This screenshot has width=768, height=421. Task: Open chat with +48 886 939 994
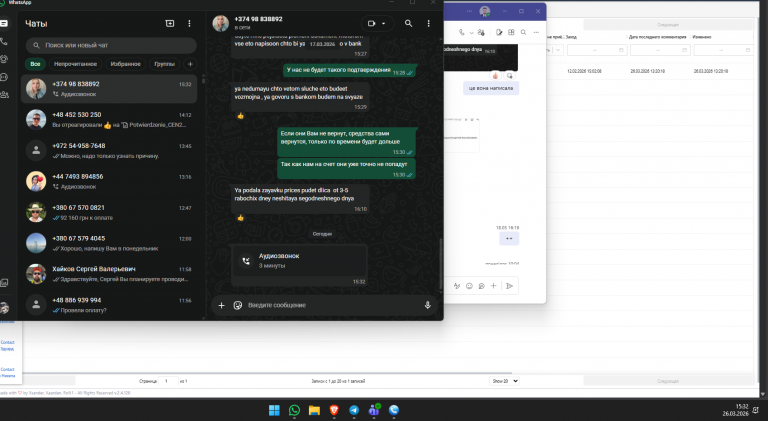pos(109,305)
